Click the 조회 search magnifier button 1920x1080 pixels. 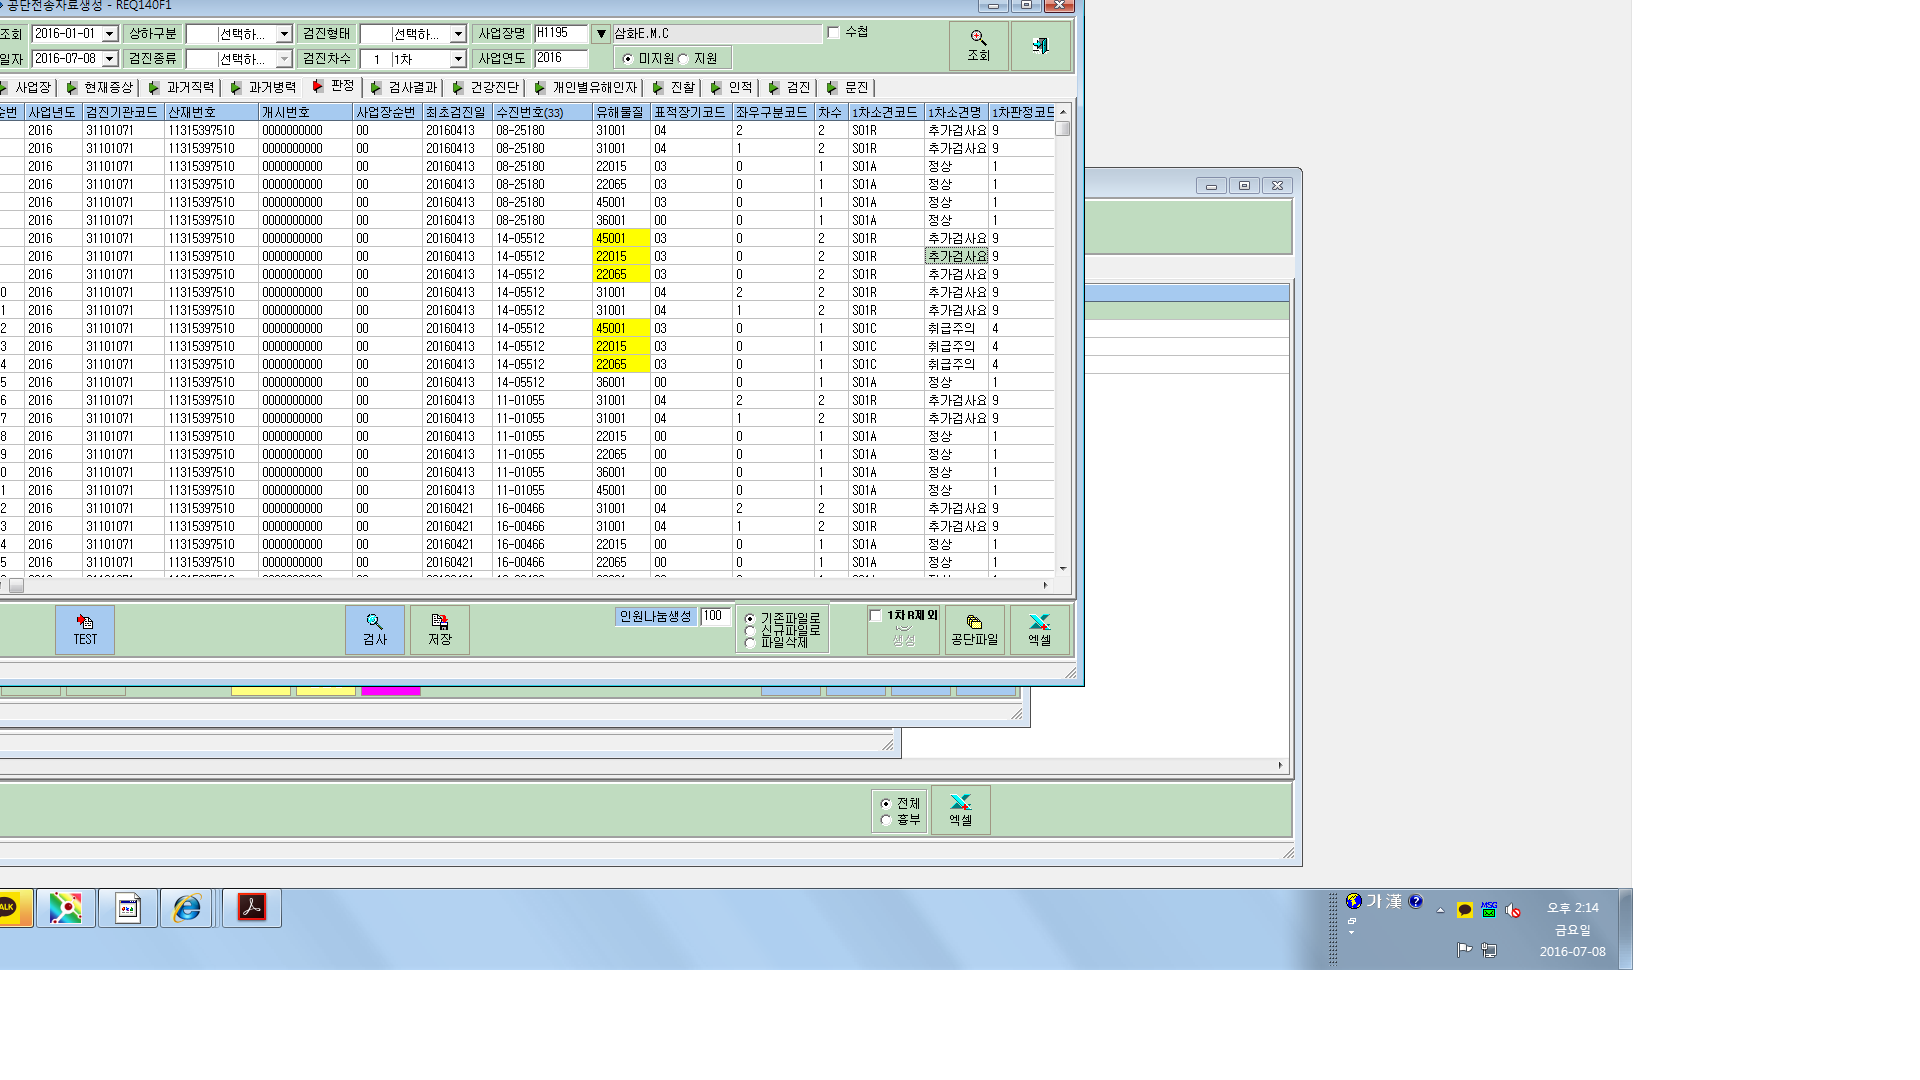[978, 46]
